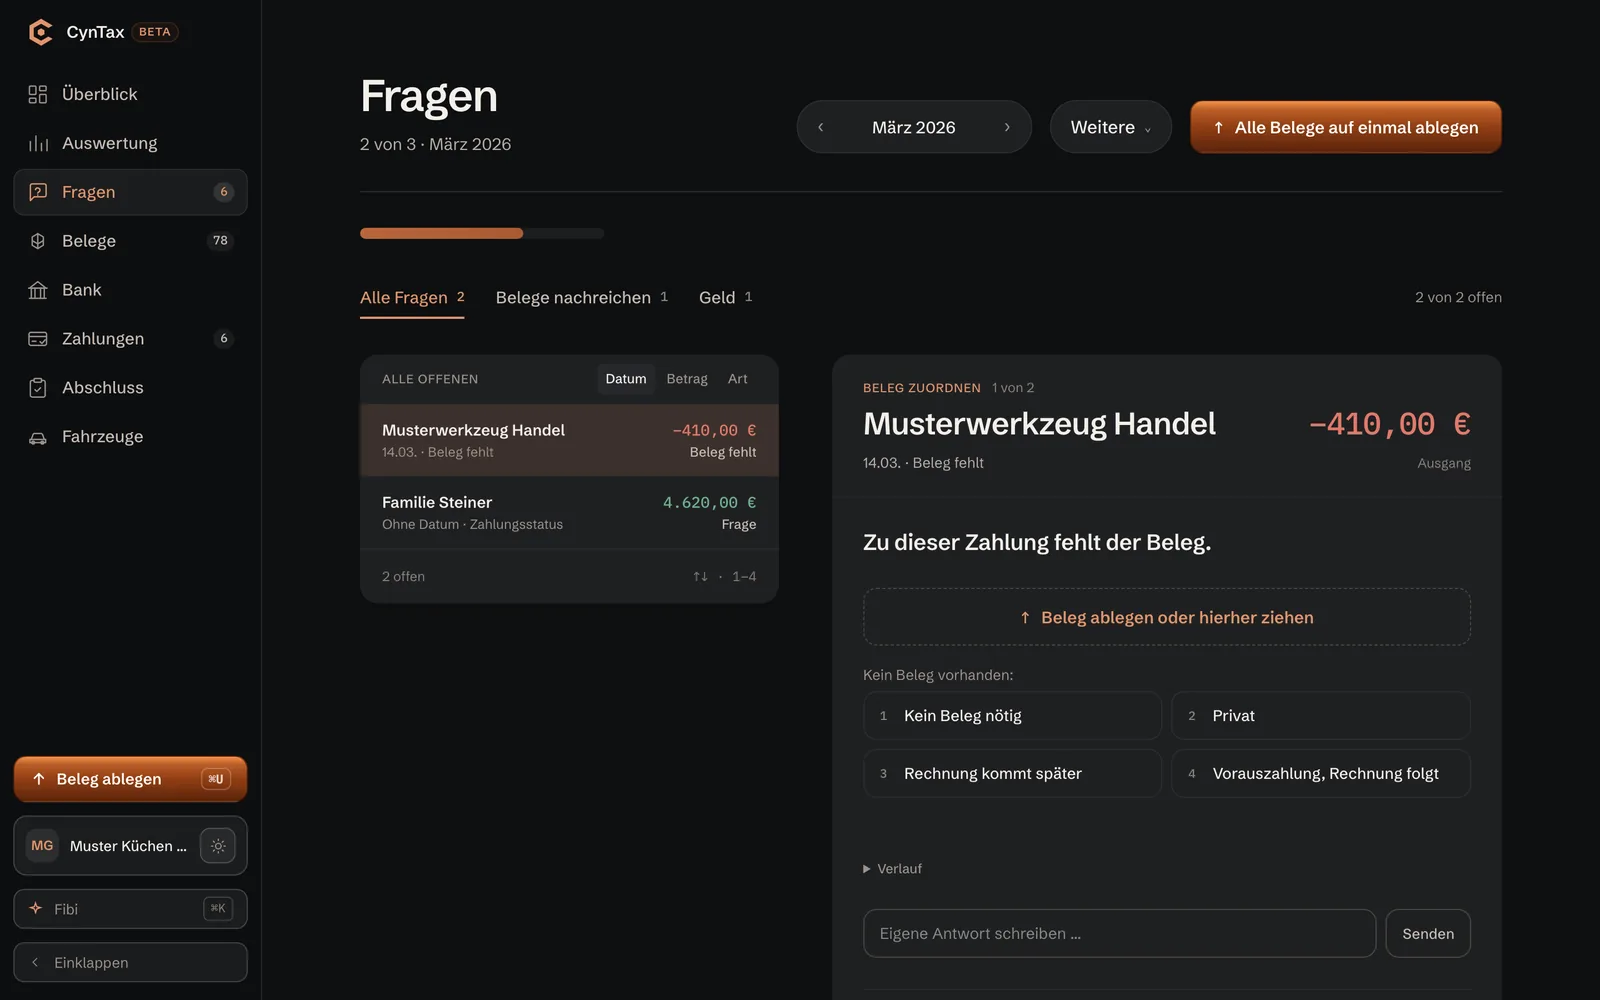
Task: Open the Fahrzeuge section
Action: (x=130, y=437)
